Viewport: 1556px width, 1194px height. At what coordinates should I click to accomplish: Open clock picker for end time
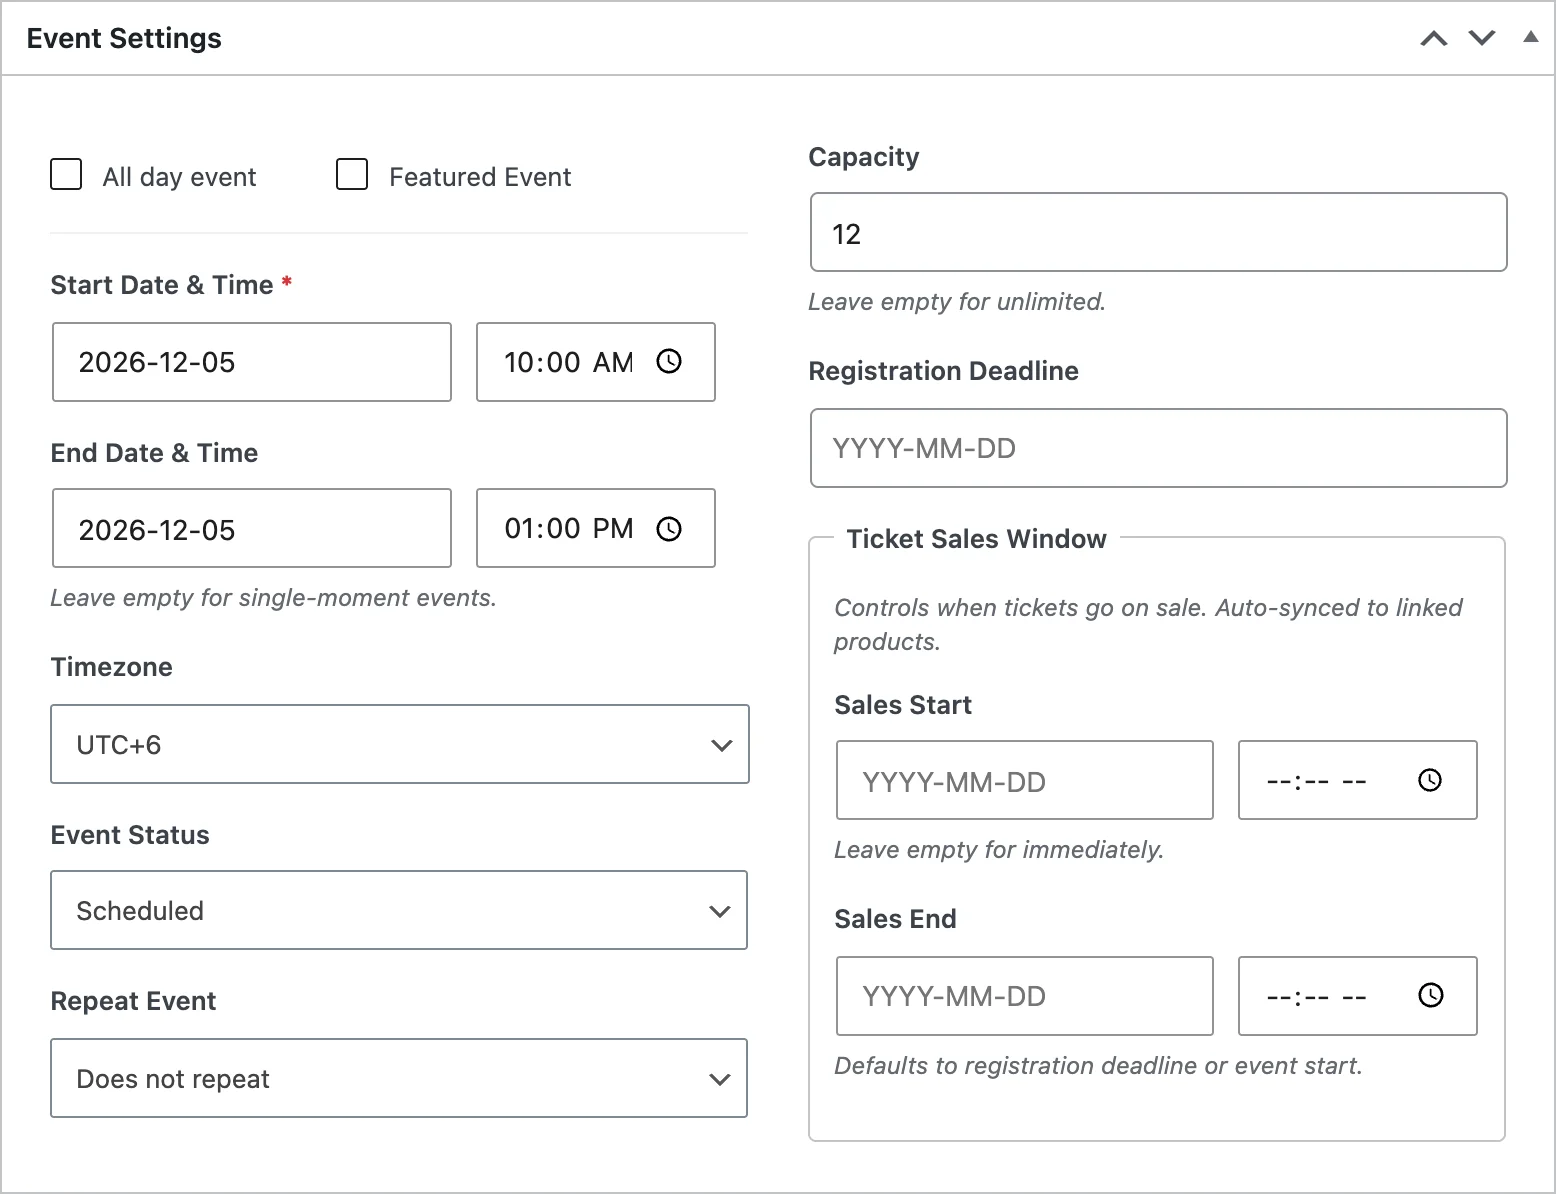pyautogui.click(x=669, y=528)
